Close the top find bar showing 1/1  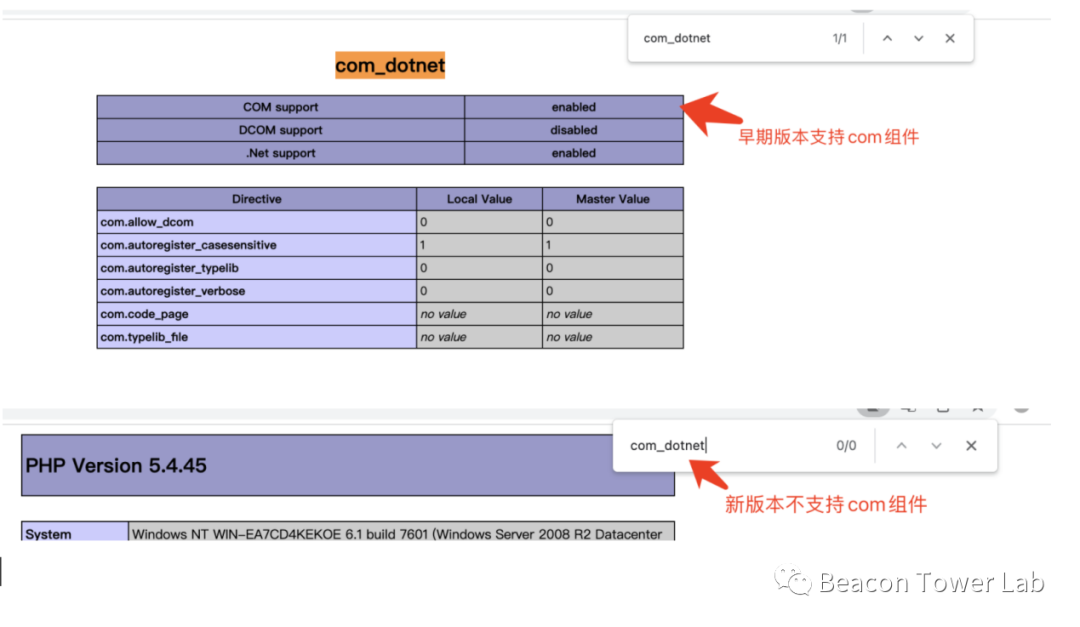[x=950, y=38]
